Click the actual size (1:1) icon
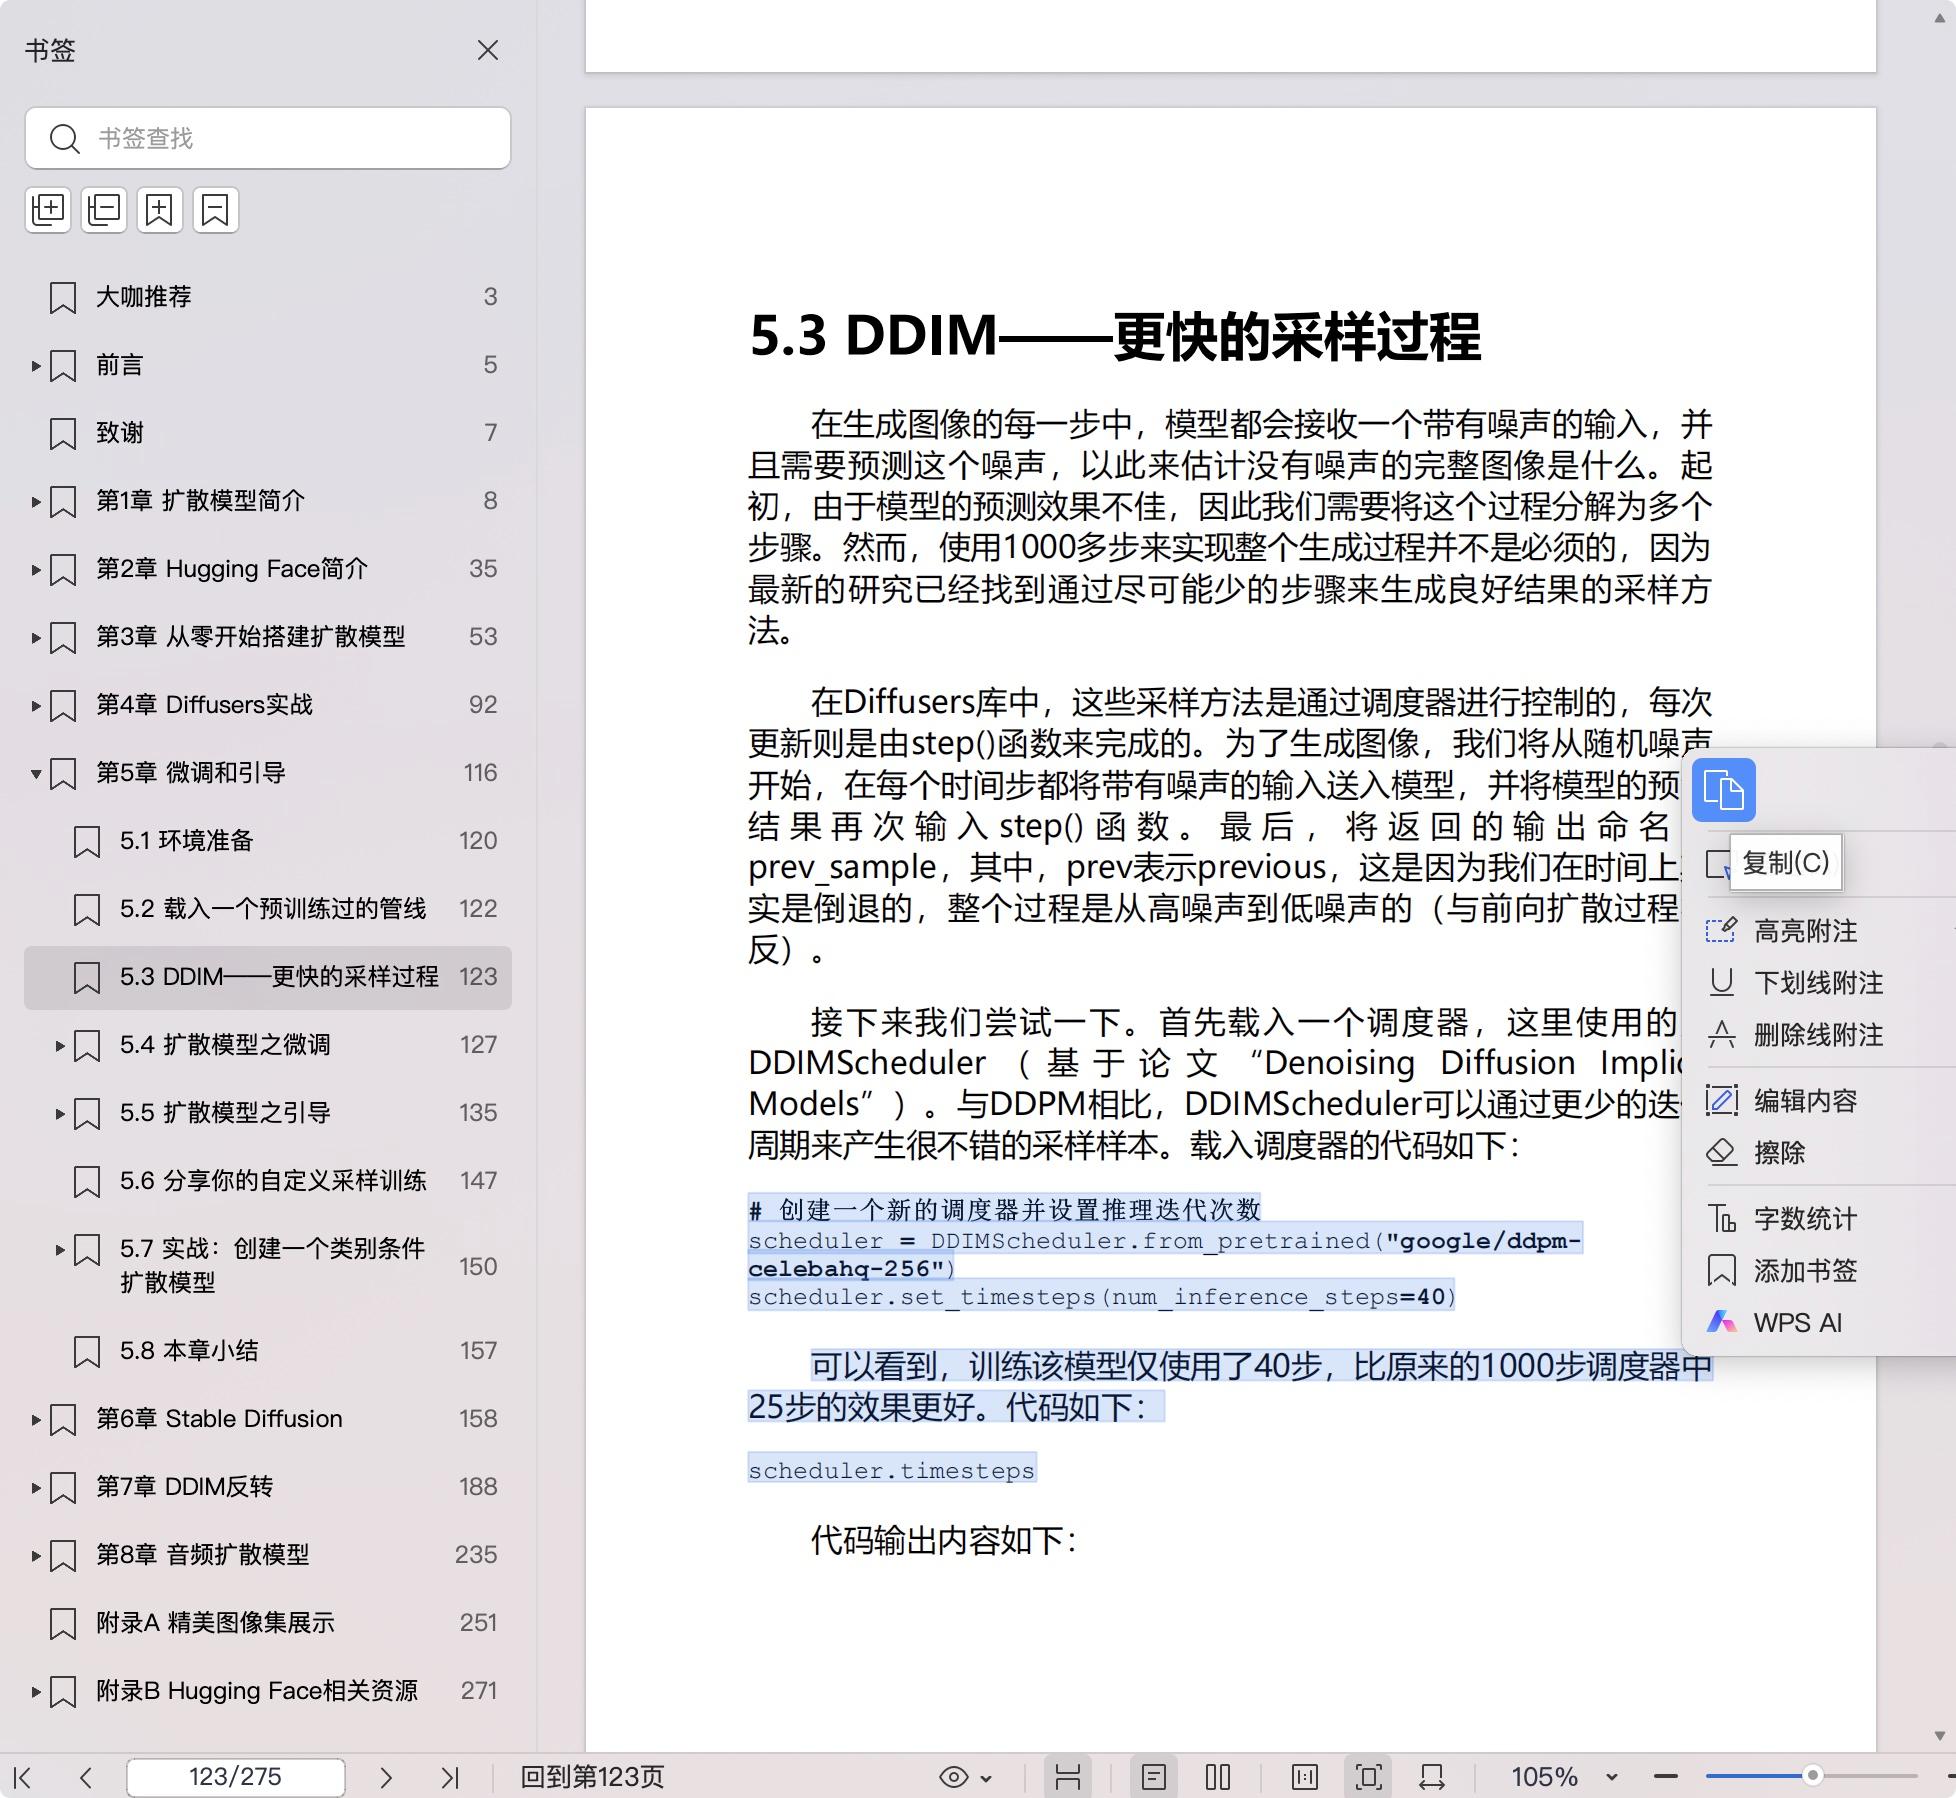Viewport: 1956px width, 1798px height. [x=1305, y=1777]
